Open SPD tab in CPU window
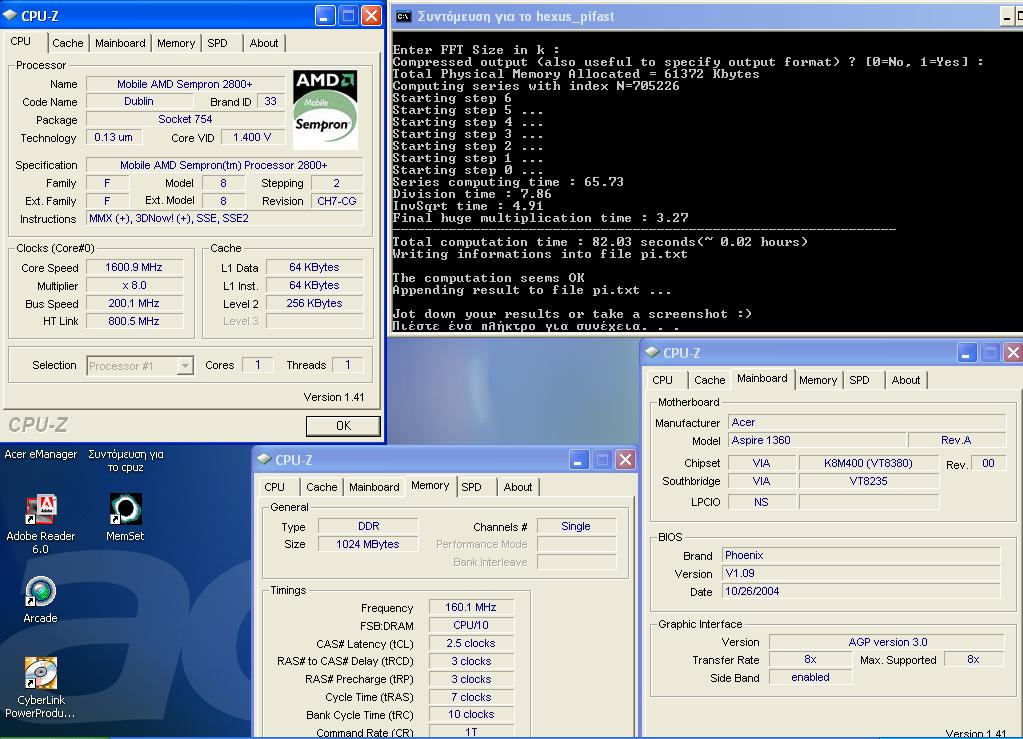The image size is (1023, 739). (217, 43)
